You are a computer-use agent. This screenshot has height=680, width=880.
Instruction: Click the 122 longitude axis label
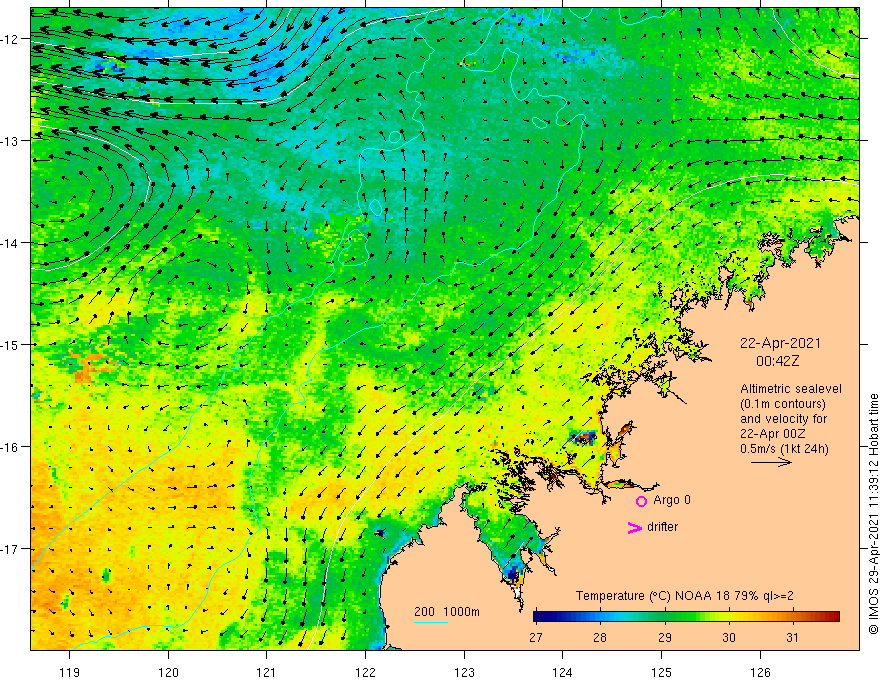coord(365,672)
